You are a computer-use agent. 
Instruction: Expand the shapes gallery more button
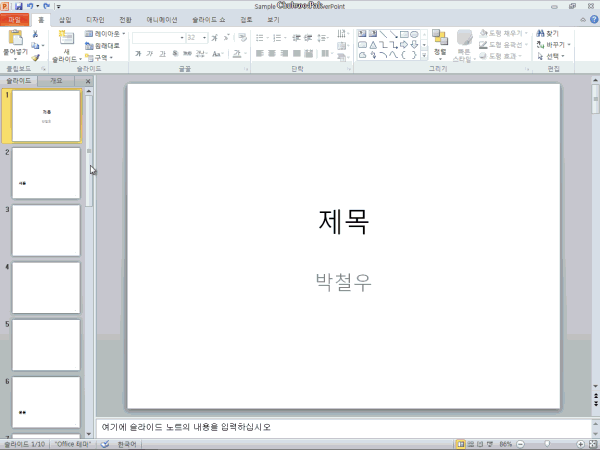click(x=424, y=56)
